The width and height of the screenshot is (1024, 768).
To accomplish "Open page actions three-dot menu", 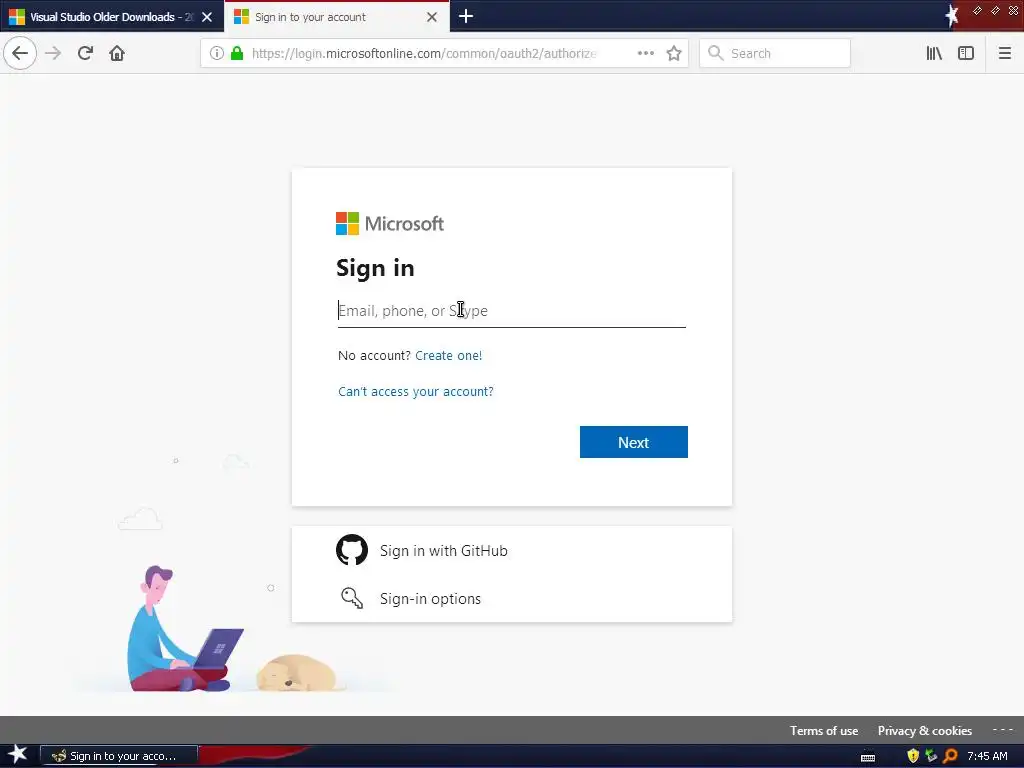I will 645,53.
